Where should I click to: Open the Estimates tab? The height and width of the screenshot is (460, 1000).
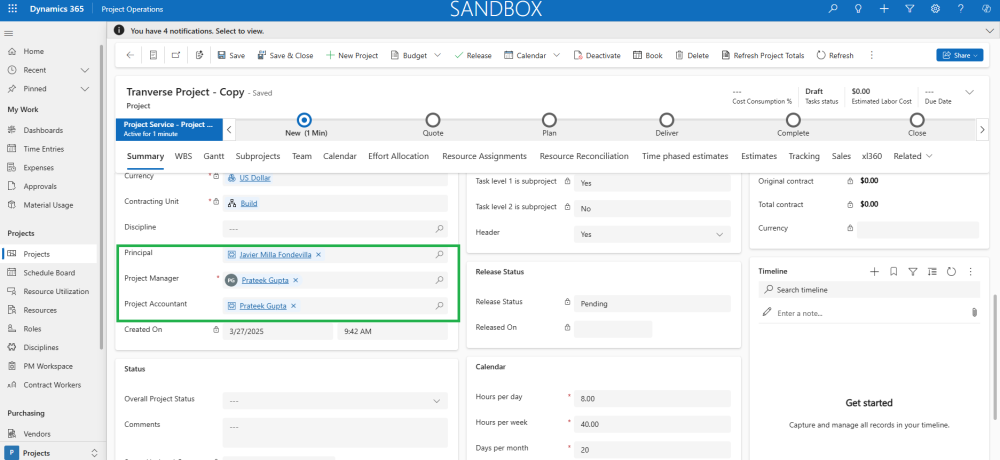pyautogui.click(x=758, y=156)
